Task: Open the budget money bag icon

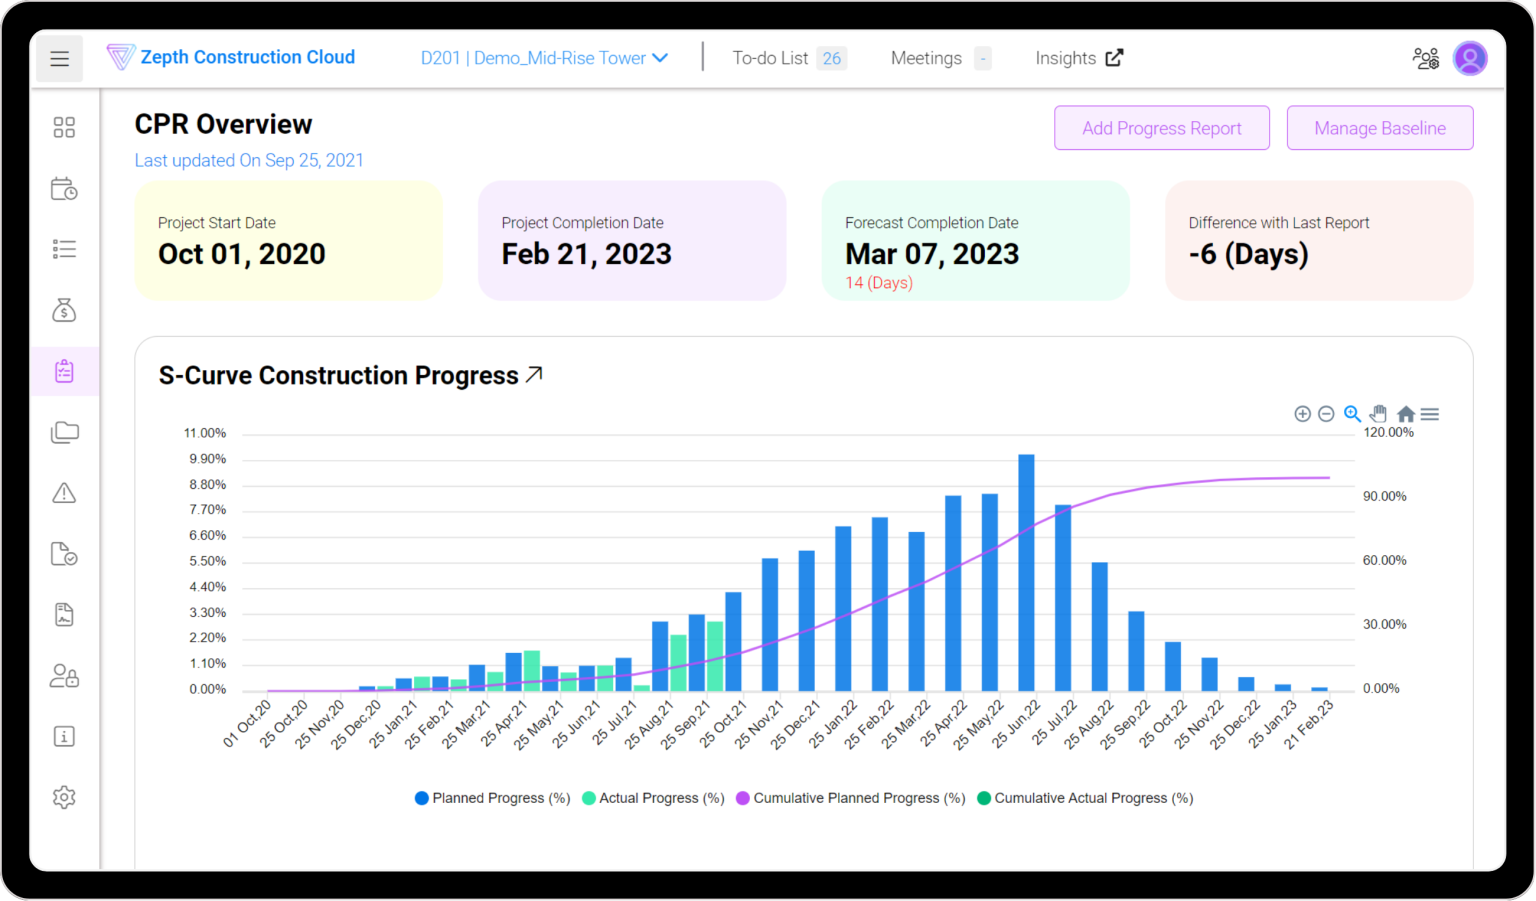Action: 64,310
